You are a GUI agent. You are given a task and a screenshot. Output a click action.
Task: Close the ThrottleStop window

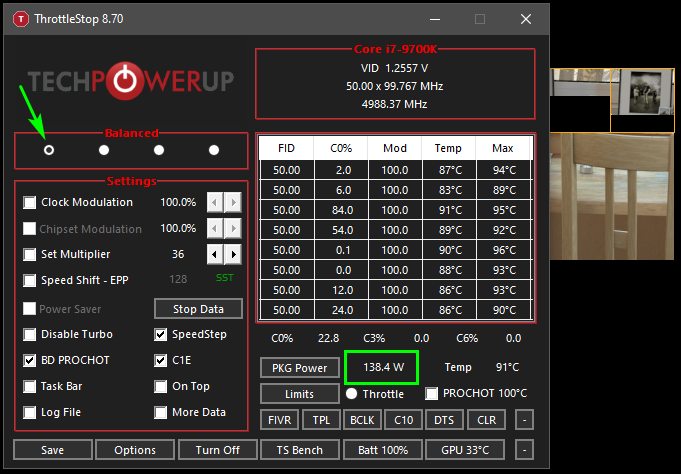coord(526,19)
